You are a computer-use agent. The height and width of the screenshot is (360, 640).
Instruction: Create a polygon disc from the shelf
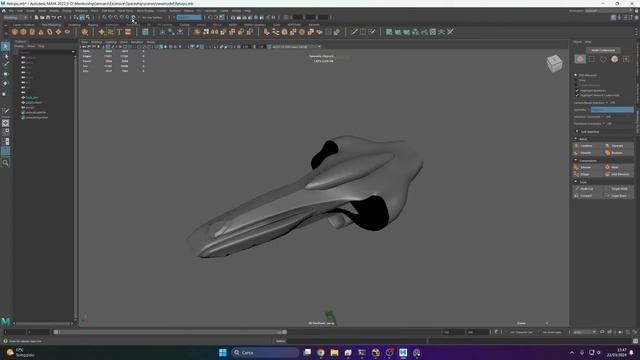67,32
